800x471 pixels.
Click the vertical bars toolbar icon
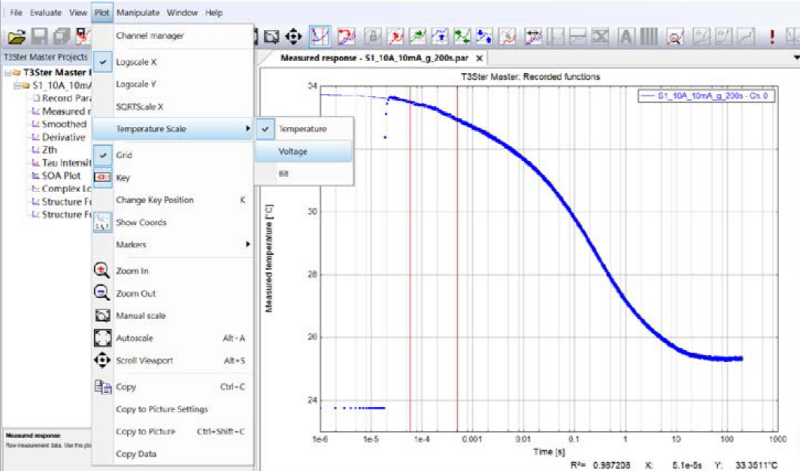coord(648,36)
